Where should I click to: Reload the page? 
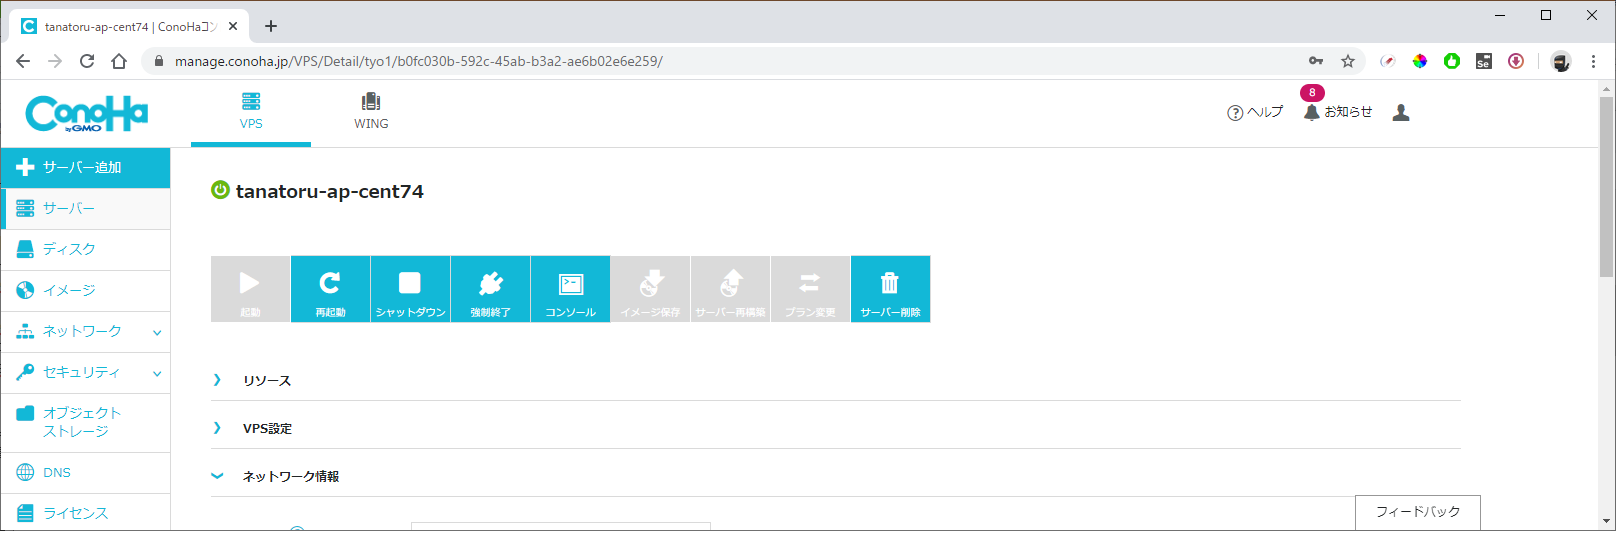pyautogui.click(x=87, y=61)
